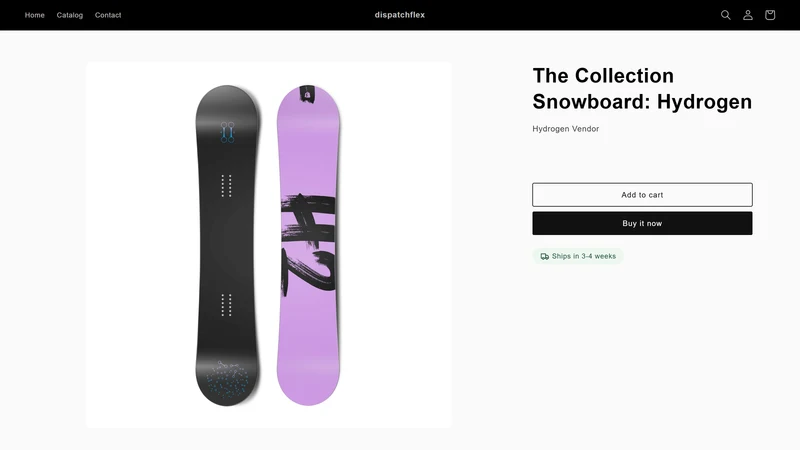The height and width of the screenshot is (450, 800).
Task: Click the H2 brushstroke graphic on purple board
Action: point(308,244)
